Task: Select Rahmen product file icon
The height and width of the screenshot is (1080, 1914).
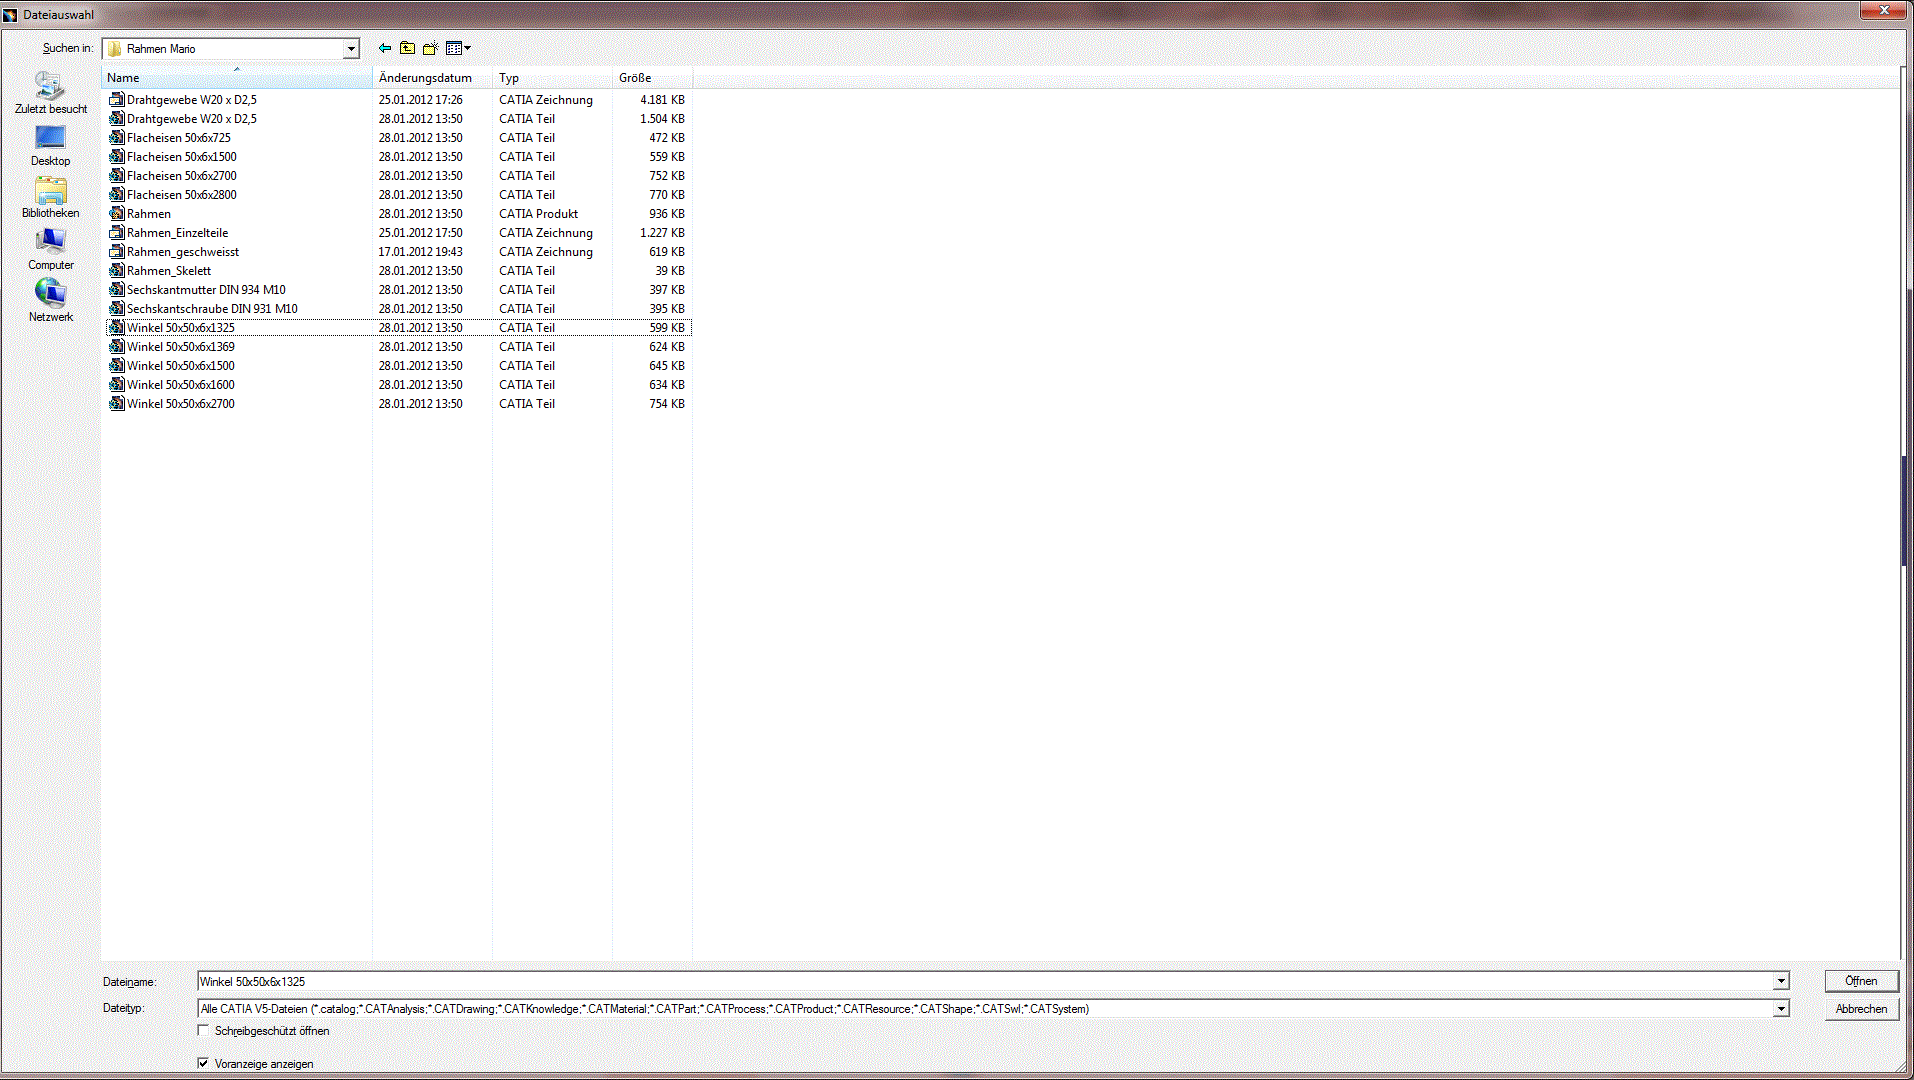Action: click(x=117, y=213)
